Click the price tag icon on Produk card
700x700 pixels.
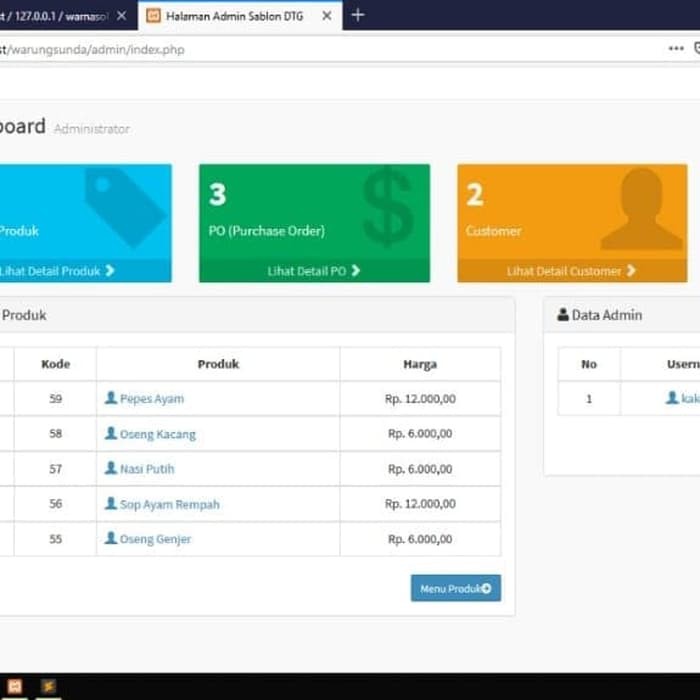pos(124,205)
